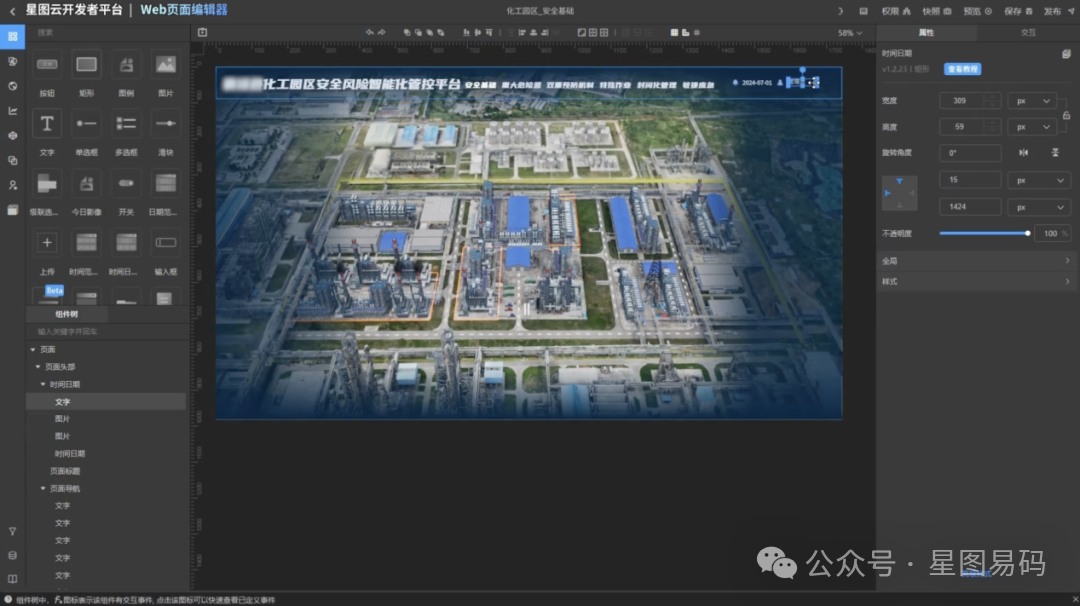Viewport: 1080px width, 606px height.
Task: Select the 今日影像 component
Action: click(x=86, y=184)
